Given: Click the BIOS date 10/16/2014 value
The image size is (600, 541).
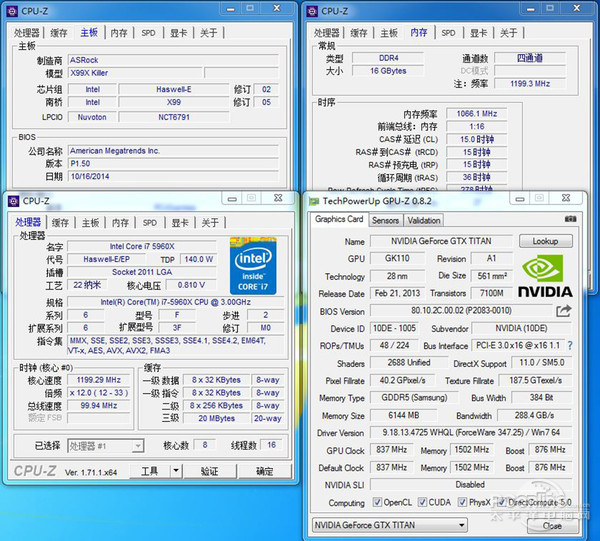Looking at the screenshot, I should [x=173, y=176].
